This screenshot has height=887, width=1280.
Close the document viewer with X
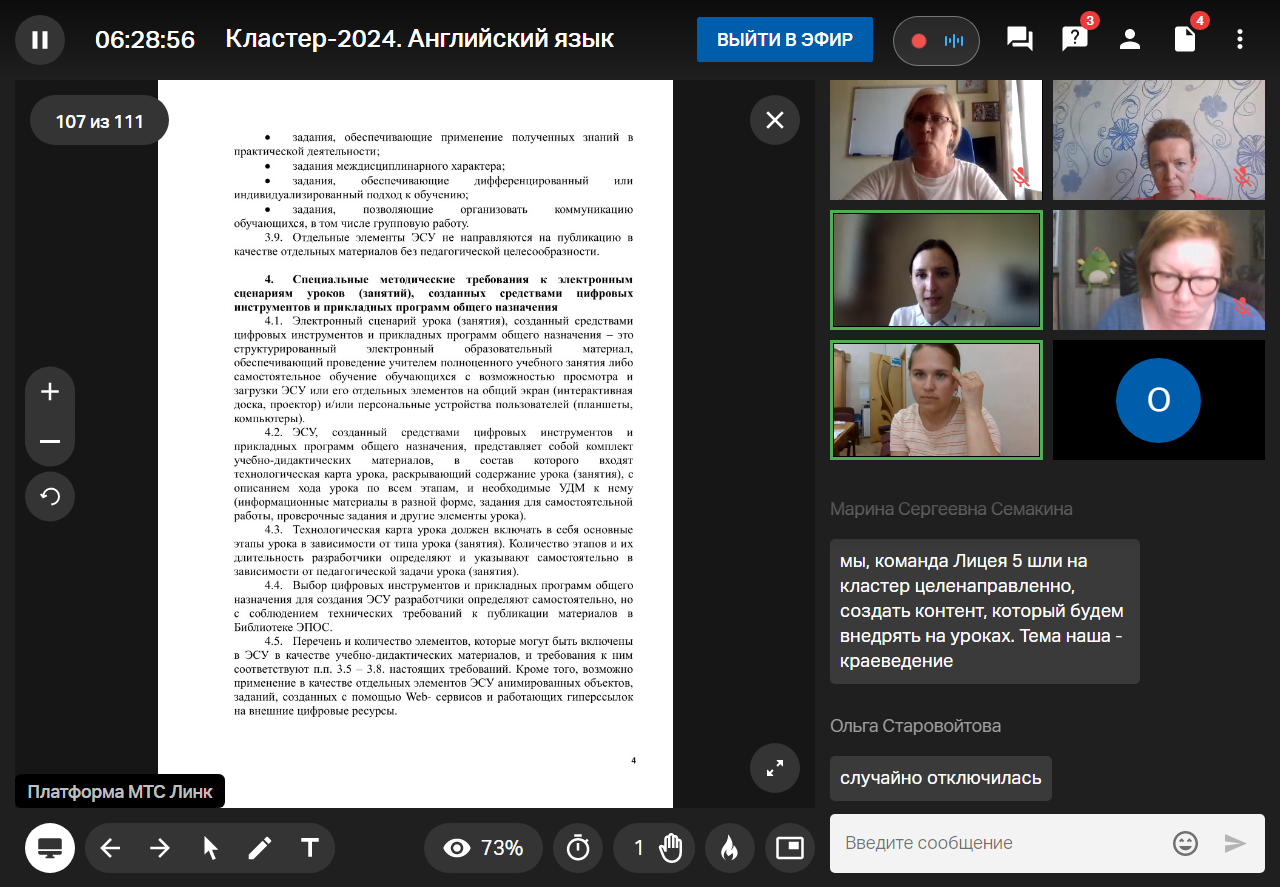[x=774, y=121]
